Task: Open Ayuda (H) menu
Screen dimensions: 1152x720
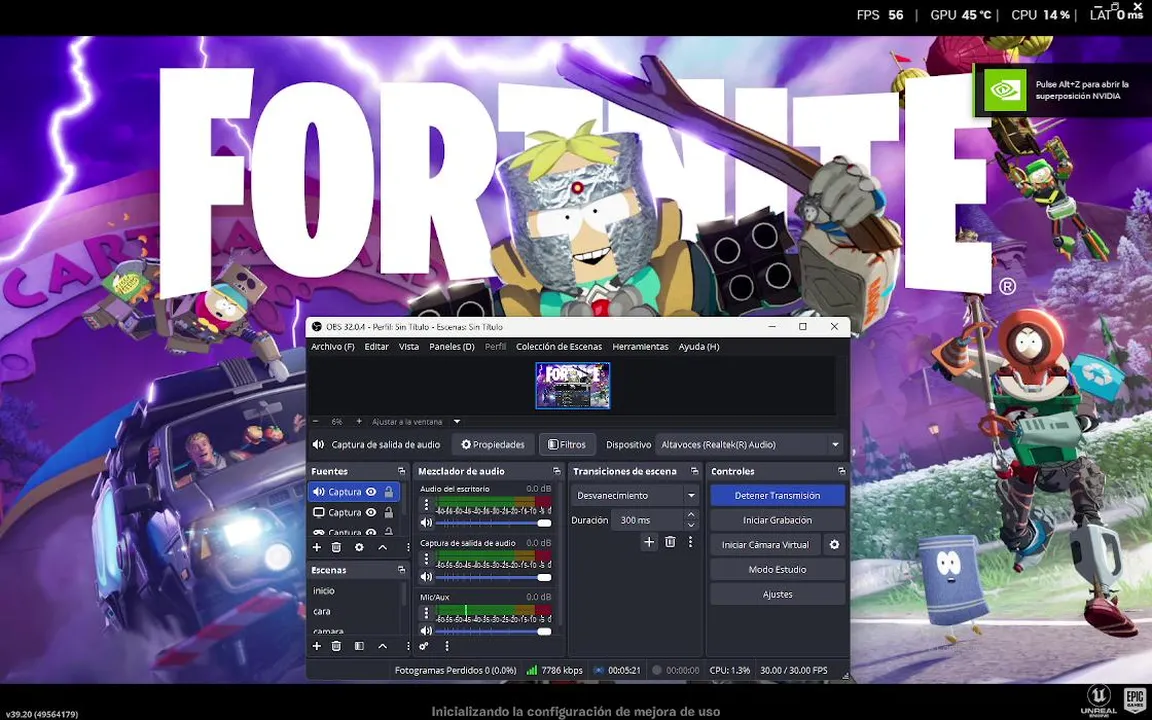Action: [x=699, y=347]
